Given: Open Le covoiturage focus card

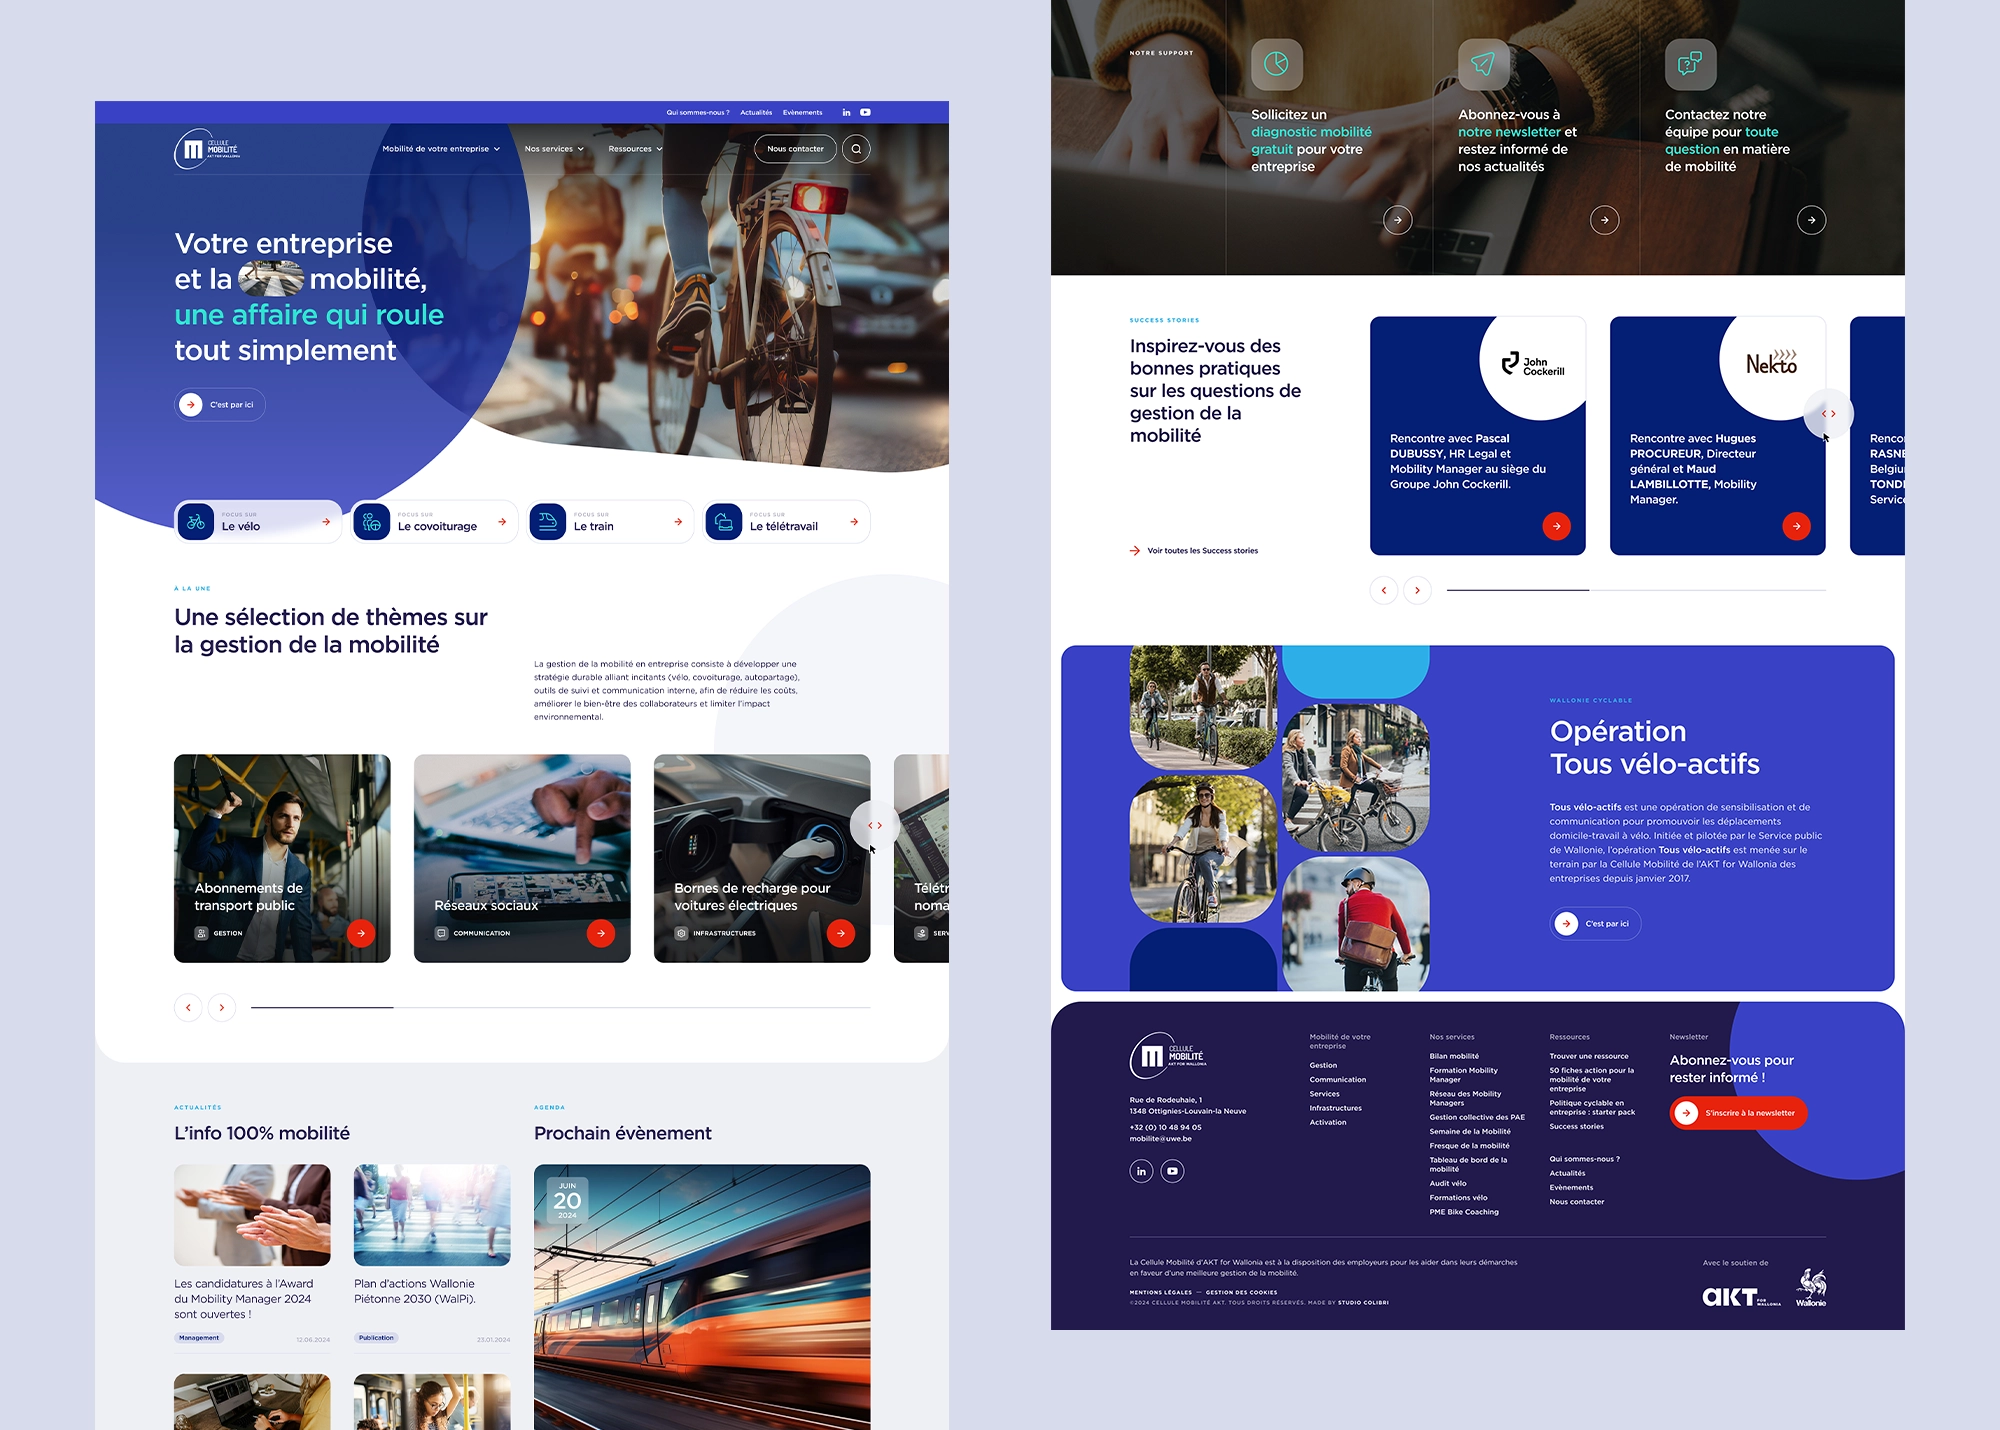Looking at the screenshot, I should pyautogui.click(x=434, y=522).
